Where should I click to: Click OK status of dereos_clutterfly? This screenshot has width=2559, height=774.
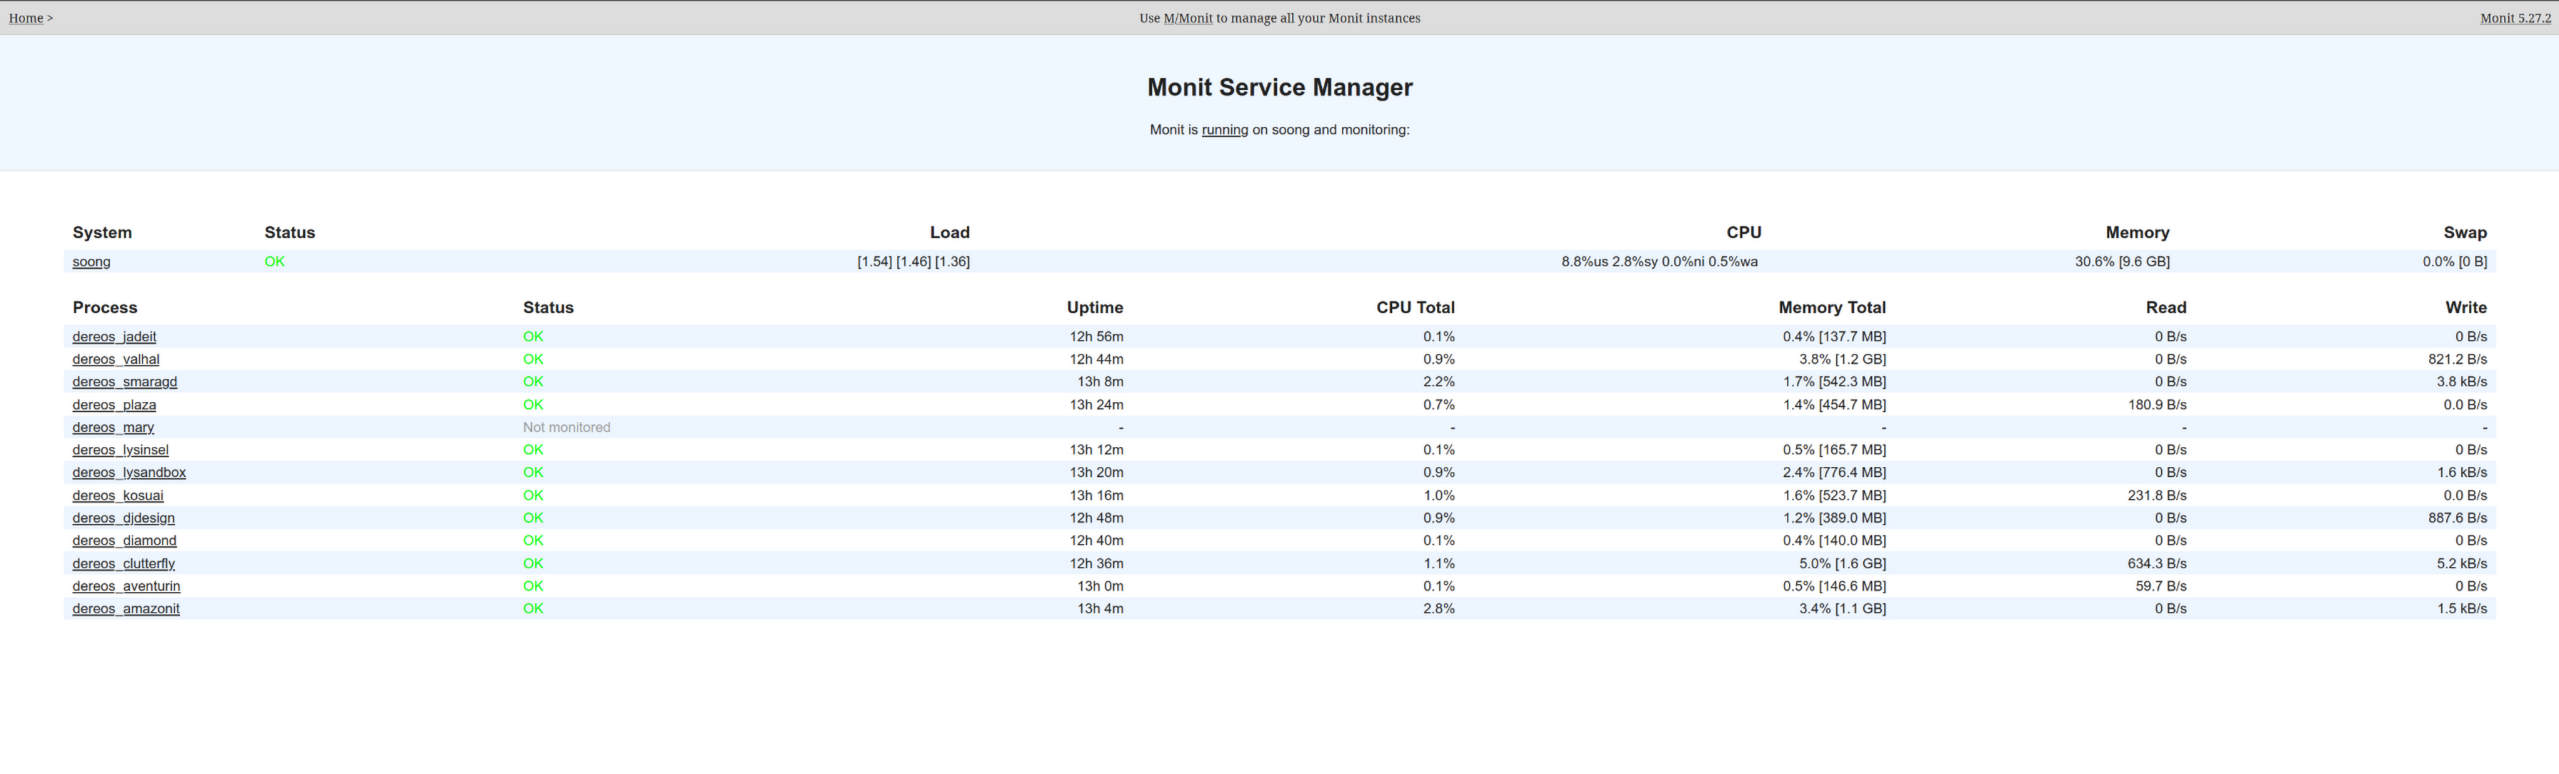[533, 563]
